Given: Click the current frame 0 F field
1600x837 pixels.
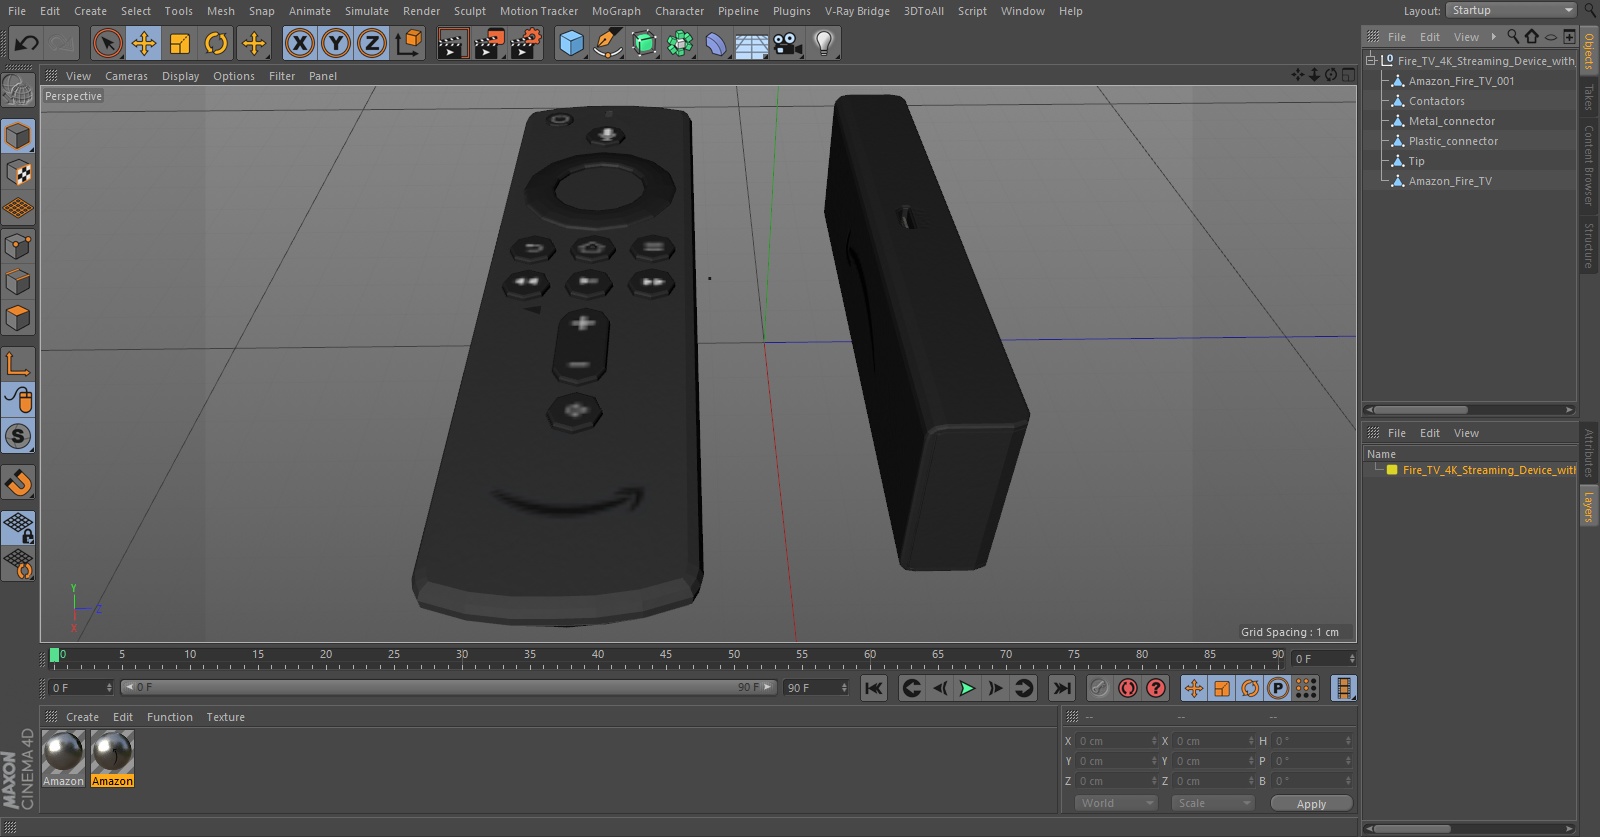Looking at the screenshot, I should 81,688.
